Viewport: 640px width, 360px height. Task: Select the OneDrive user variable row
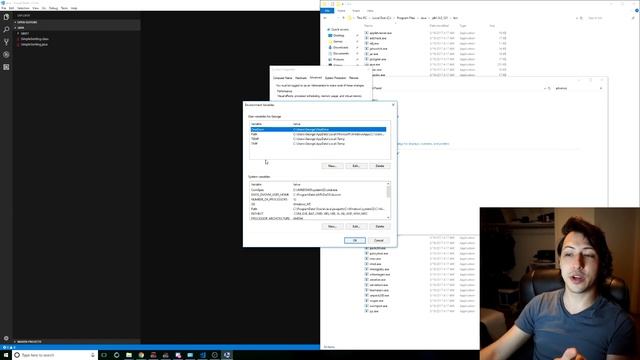point(318,129)
